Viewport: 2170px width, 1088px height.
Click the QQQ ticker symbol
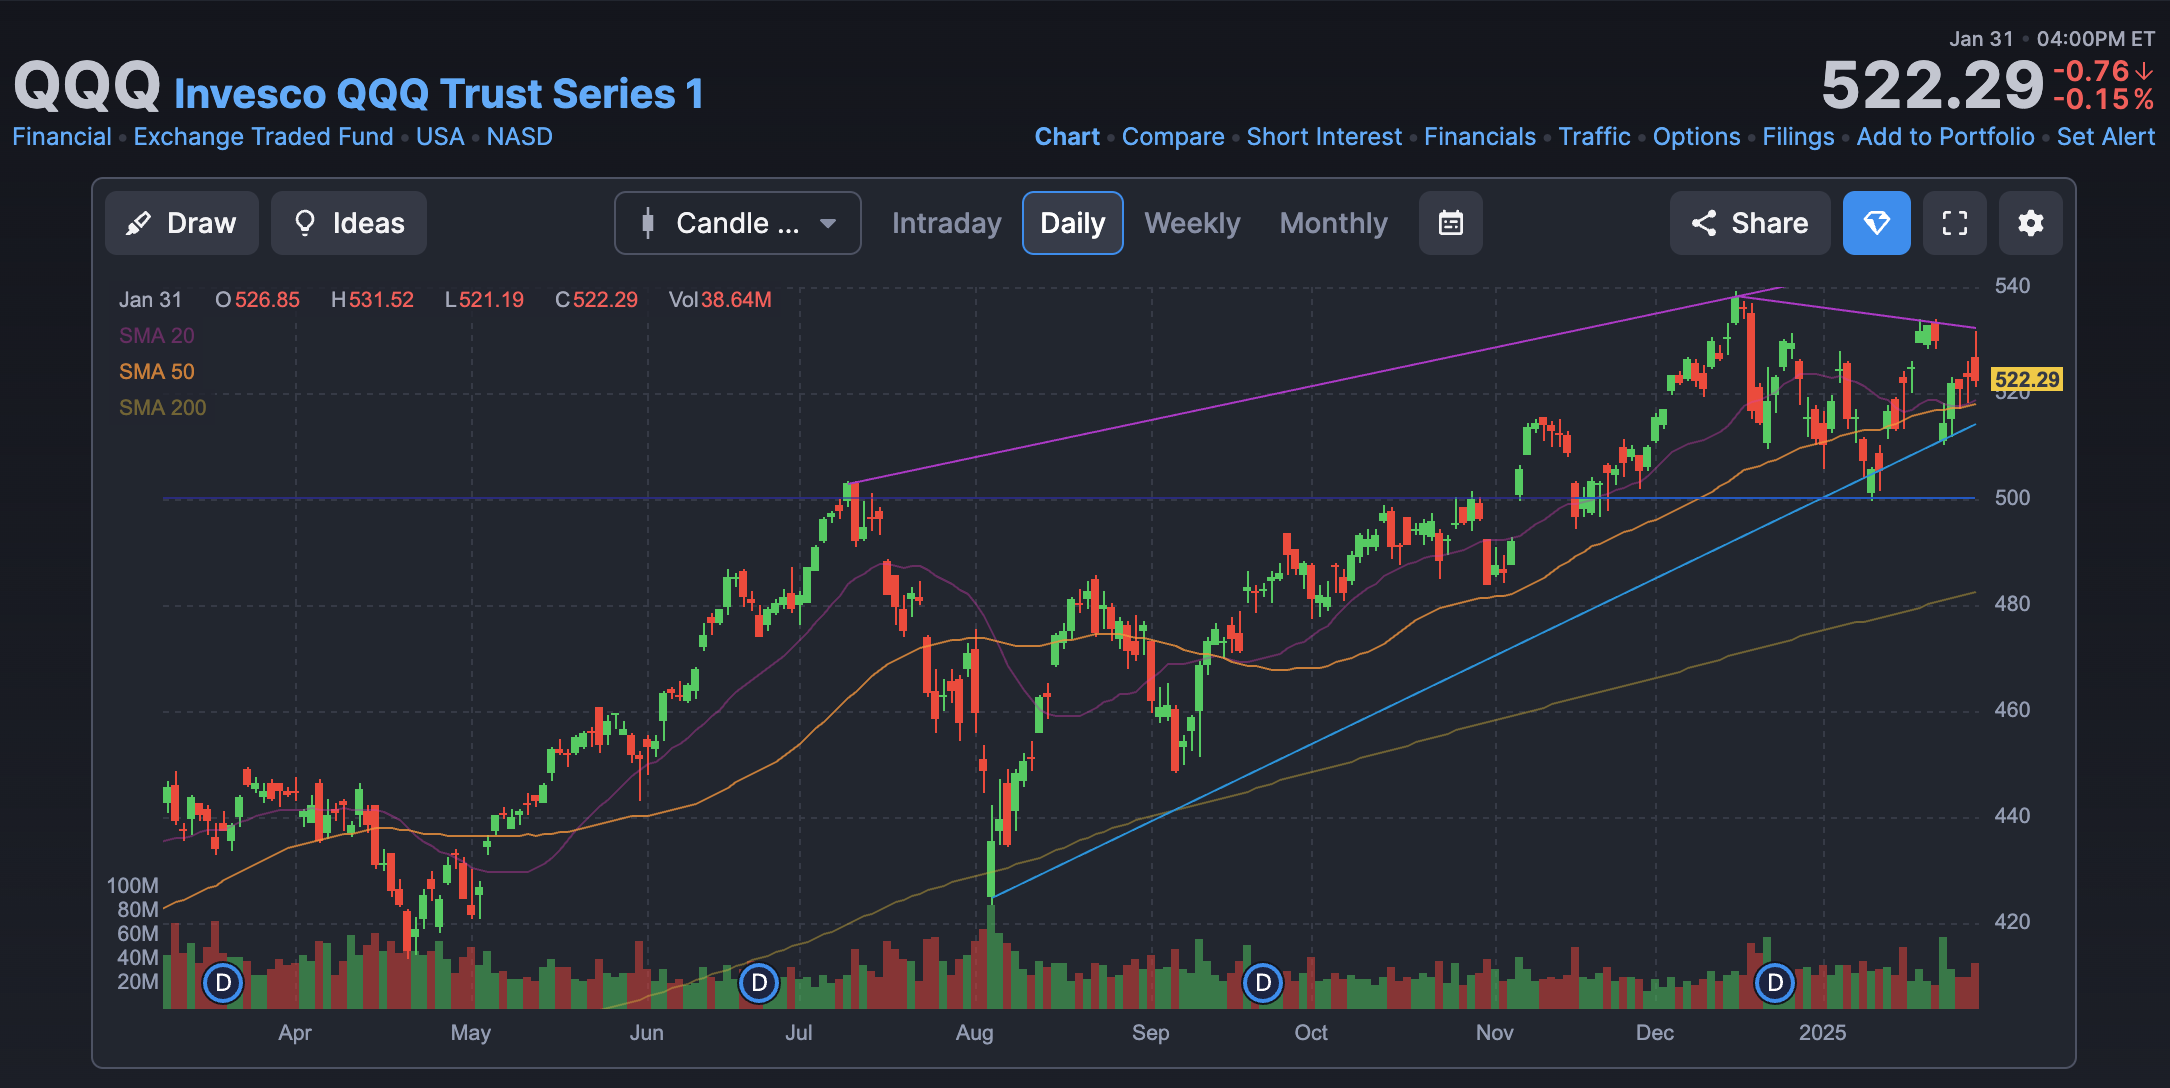point(87,86)
